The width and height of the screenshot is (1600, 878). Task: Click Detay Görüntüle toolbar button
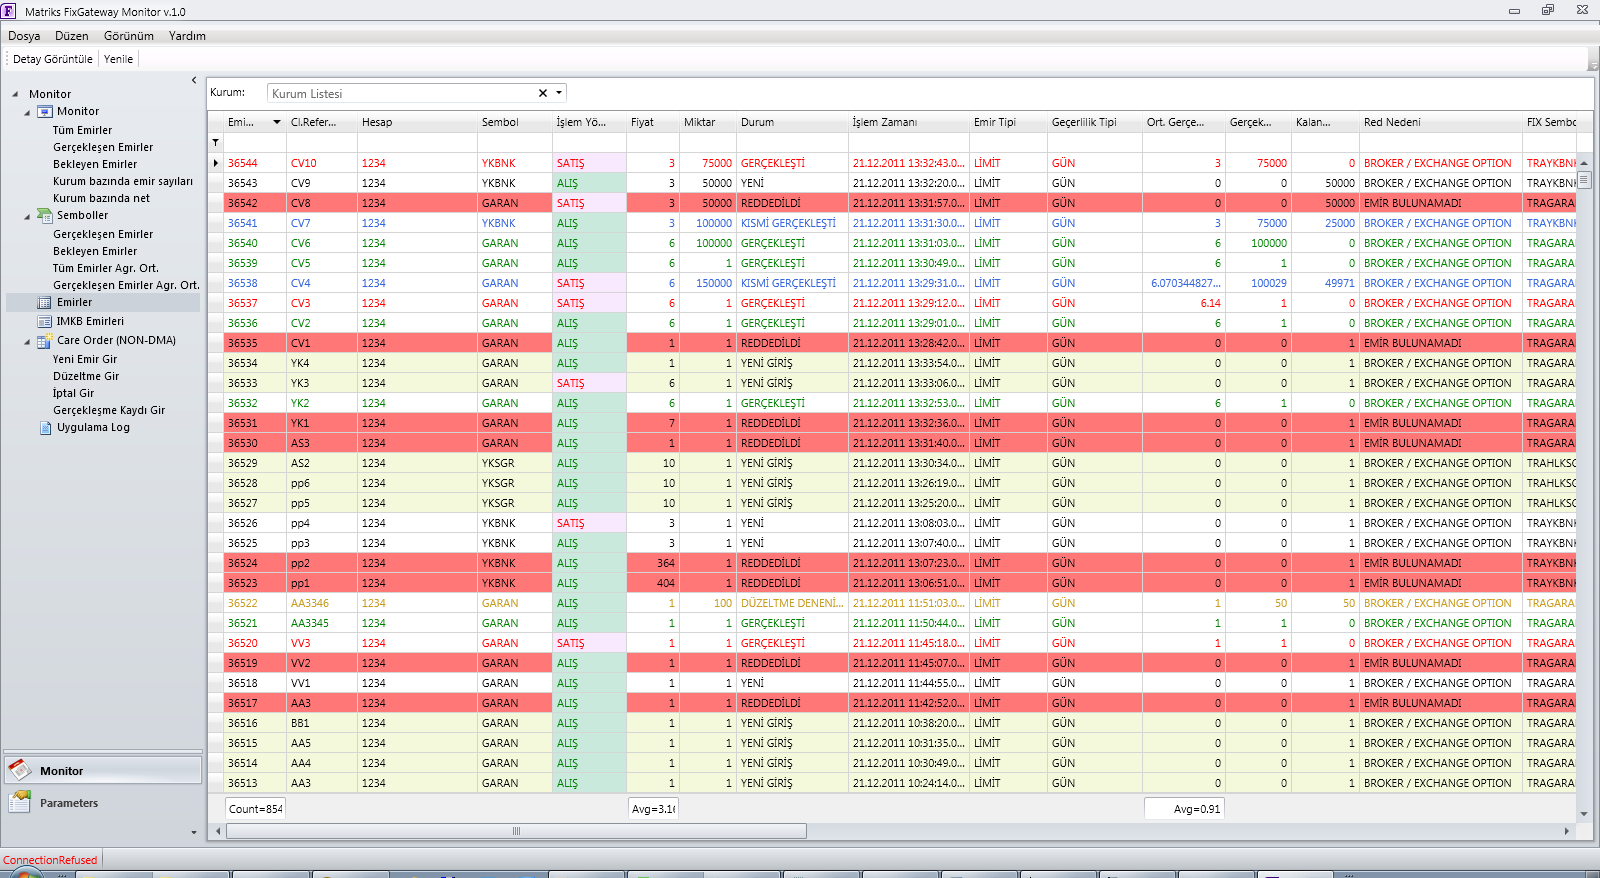pyautogui.click(x=53, y=59)
